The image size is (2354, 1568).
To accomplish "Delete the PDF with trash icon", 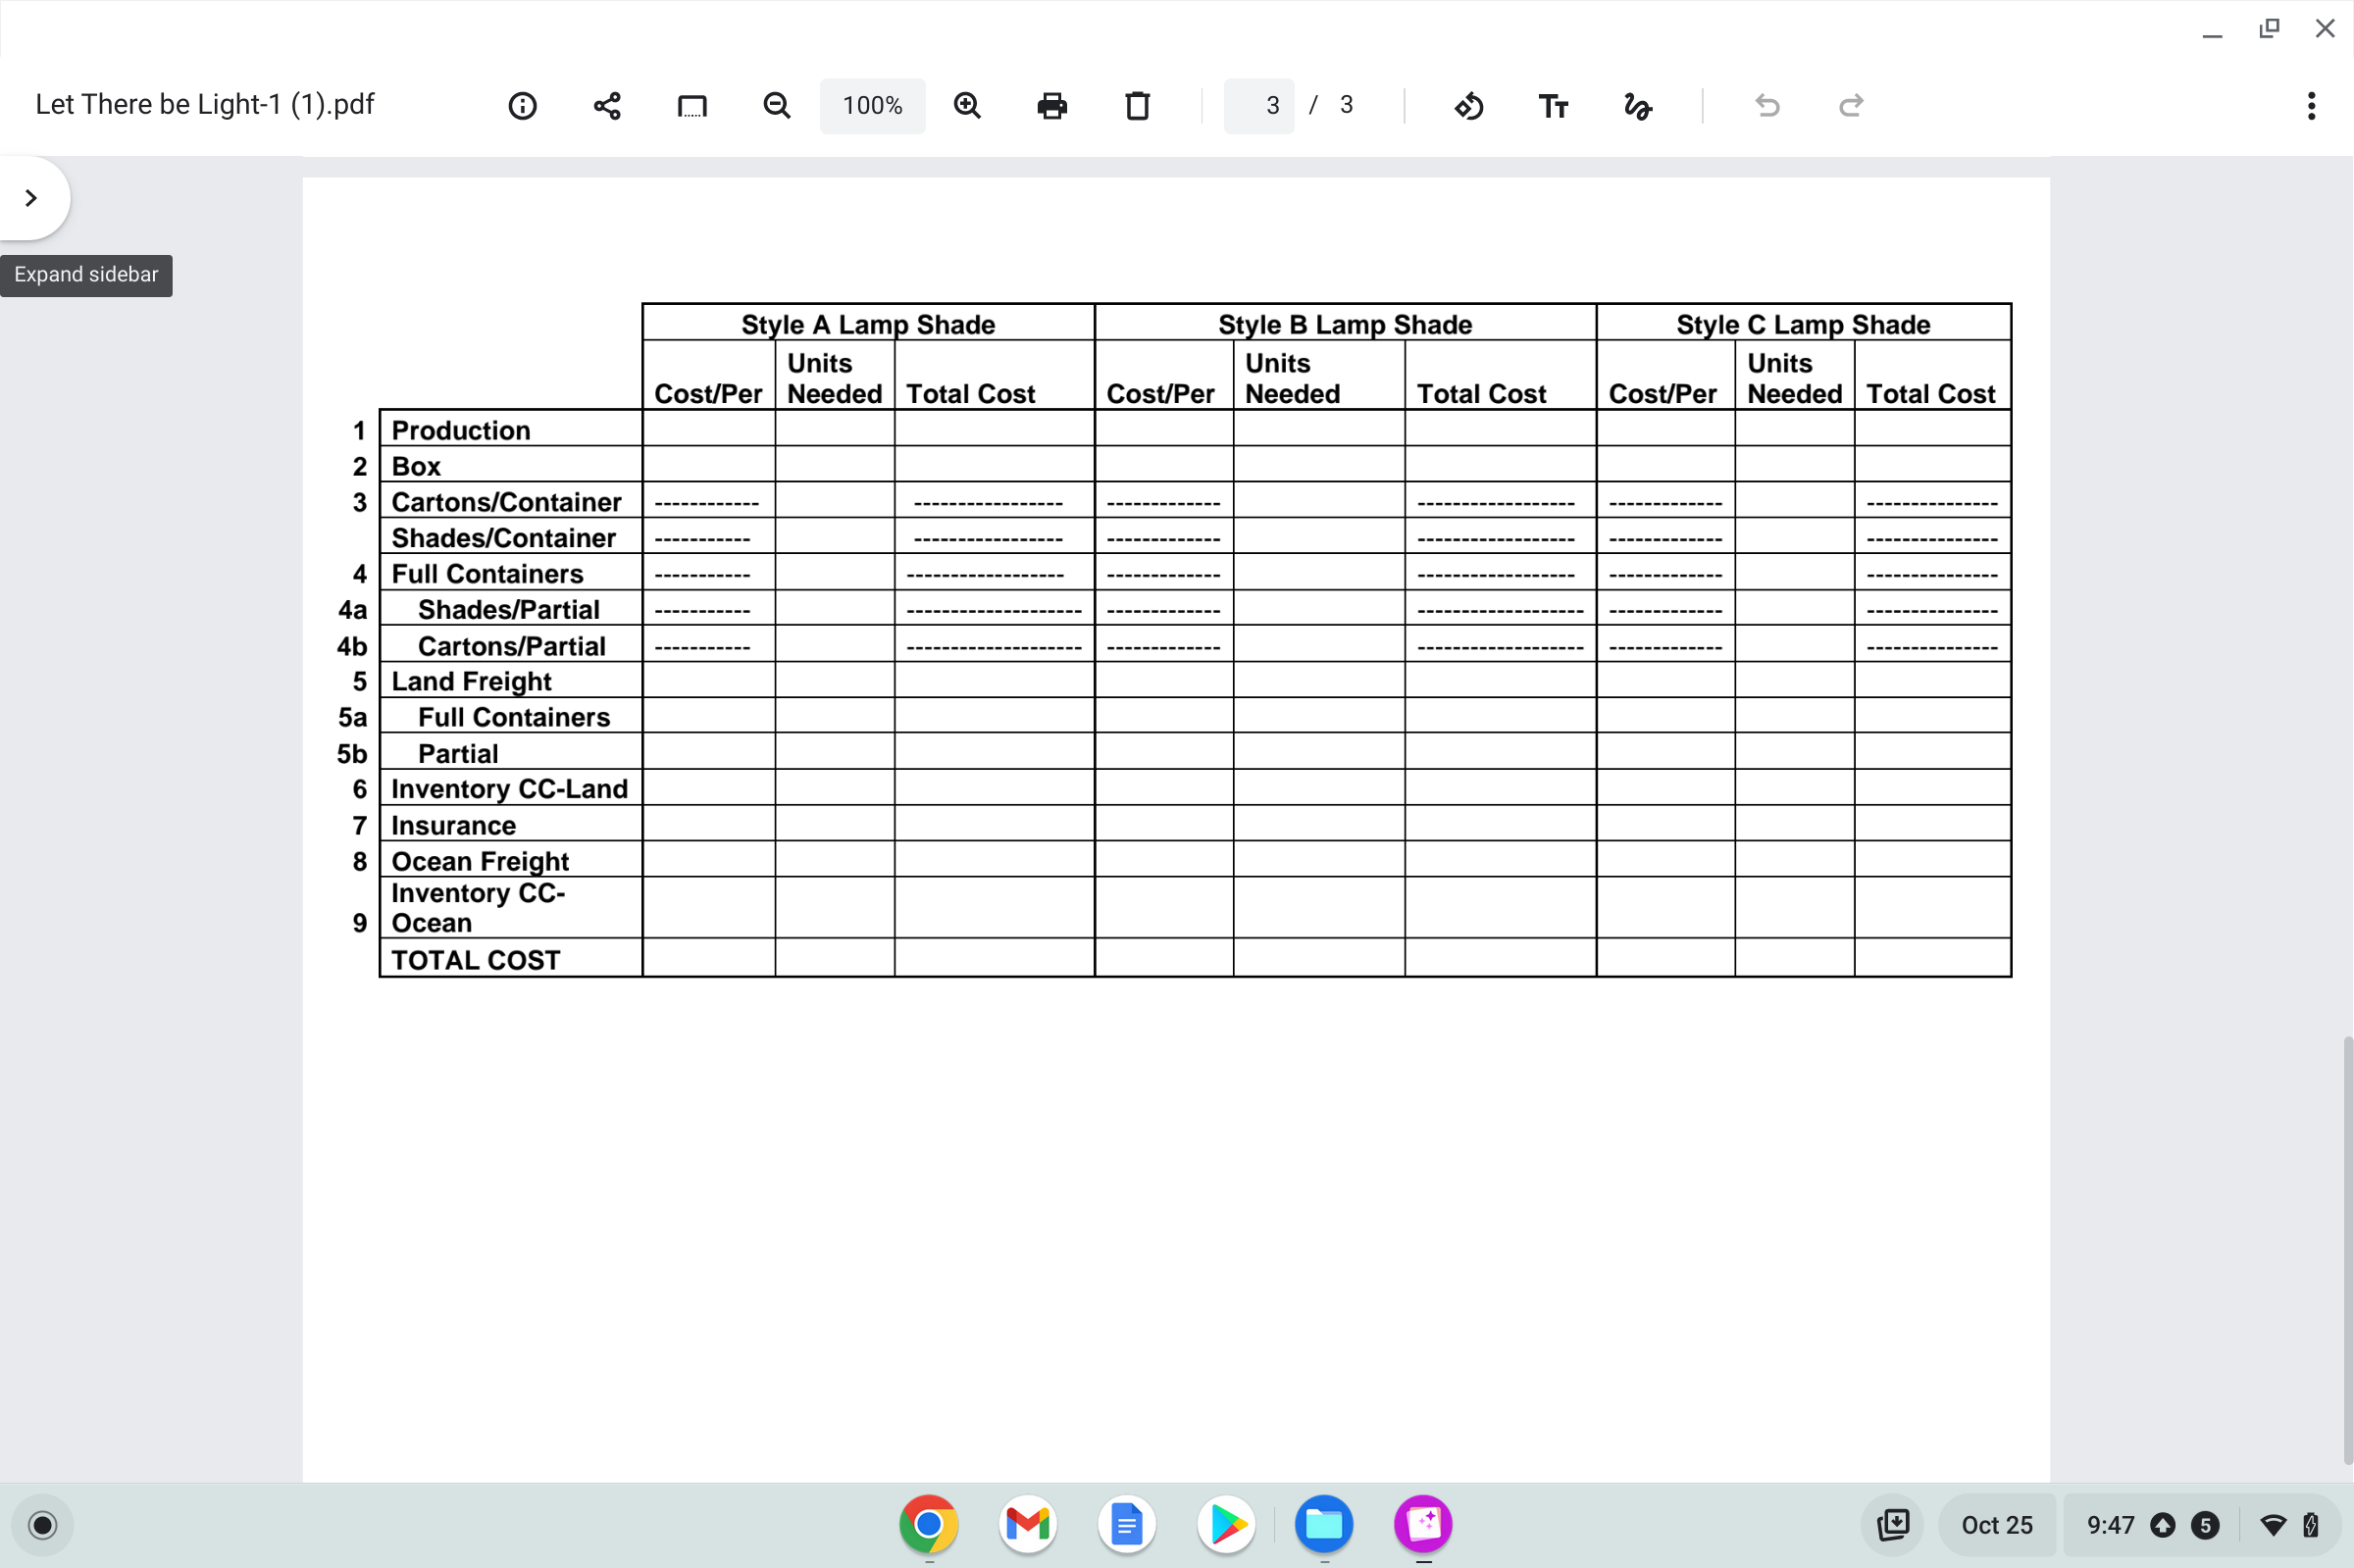I will (1137, 106).
